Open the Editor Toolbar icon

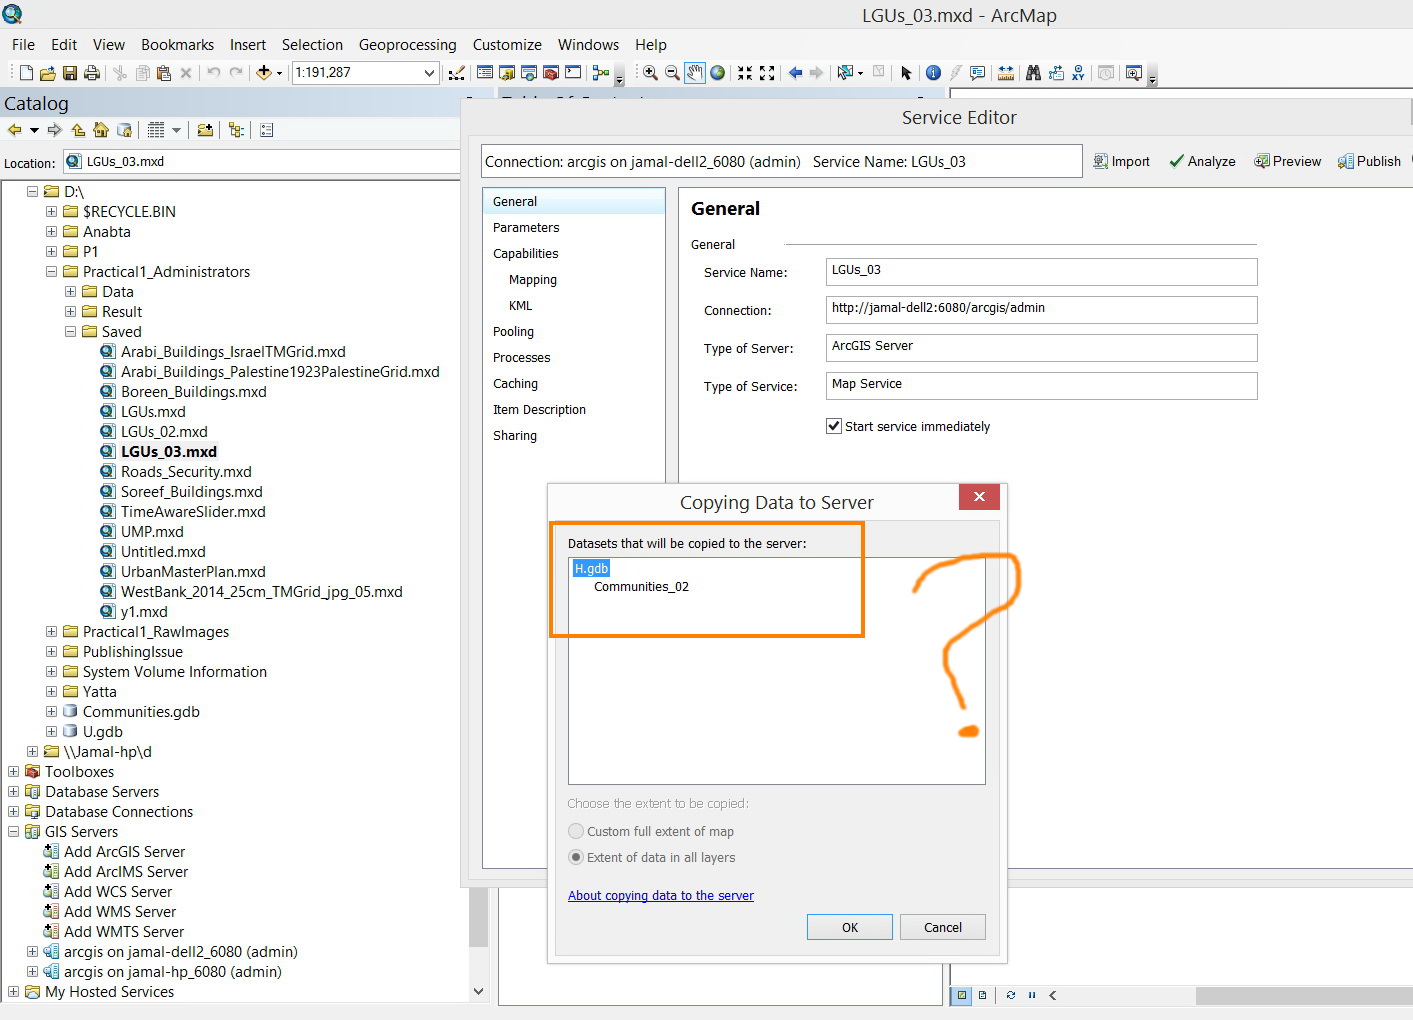click(456, 73)
